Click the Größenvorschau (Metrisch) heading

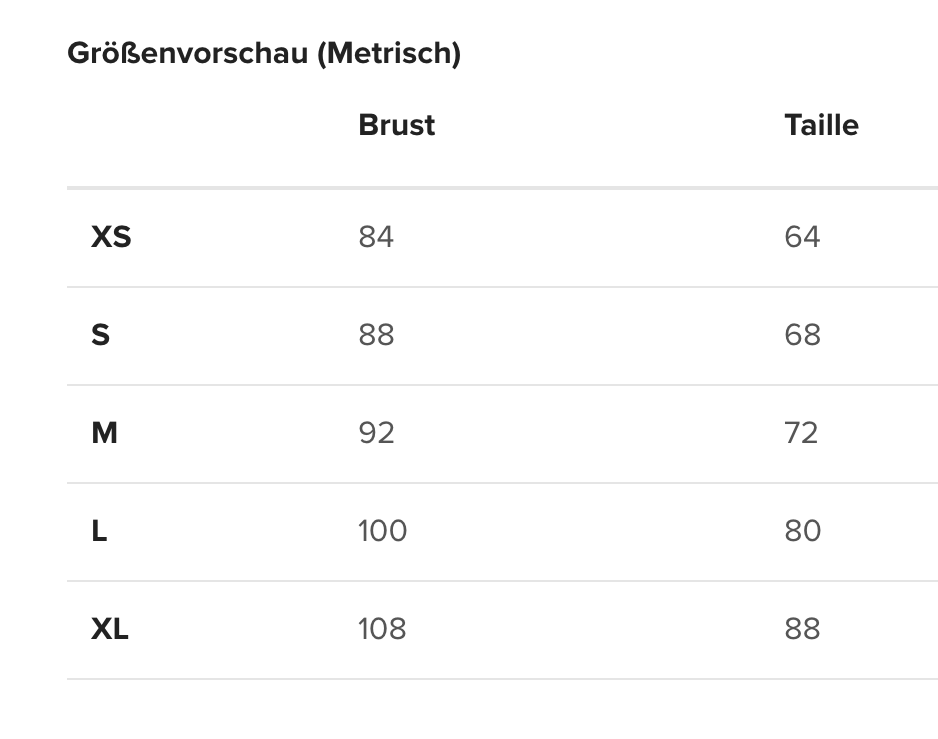coord(264,54)
